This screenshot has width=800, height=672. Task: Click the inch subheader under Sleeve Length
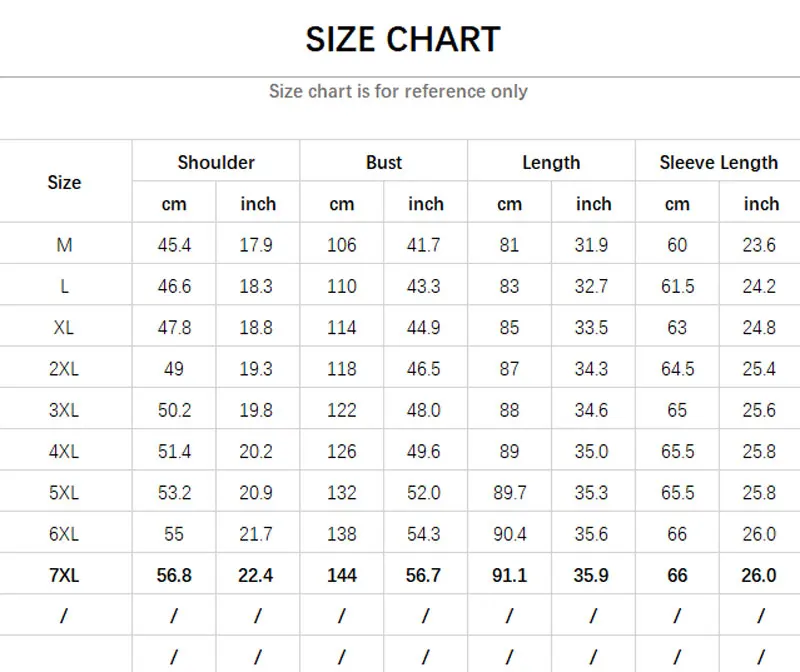tap(761, 204)
